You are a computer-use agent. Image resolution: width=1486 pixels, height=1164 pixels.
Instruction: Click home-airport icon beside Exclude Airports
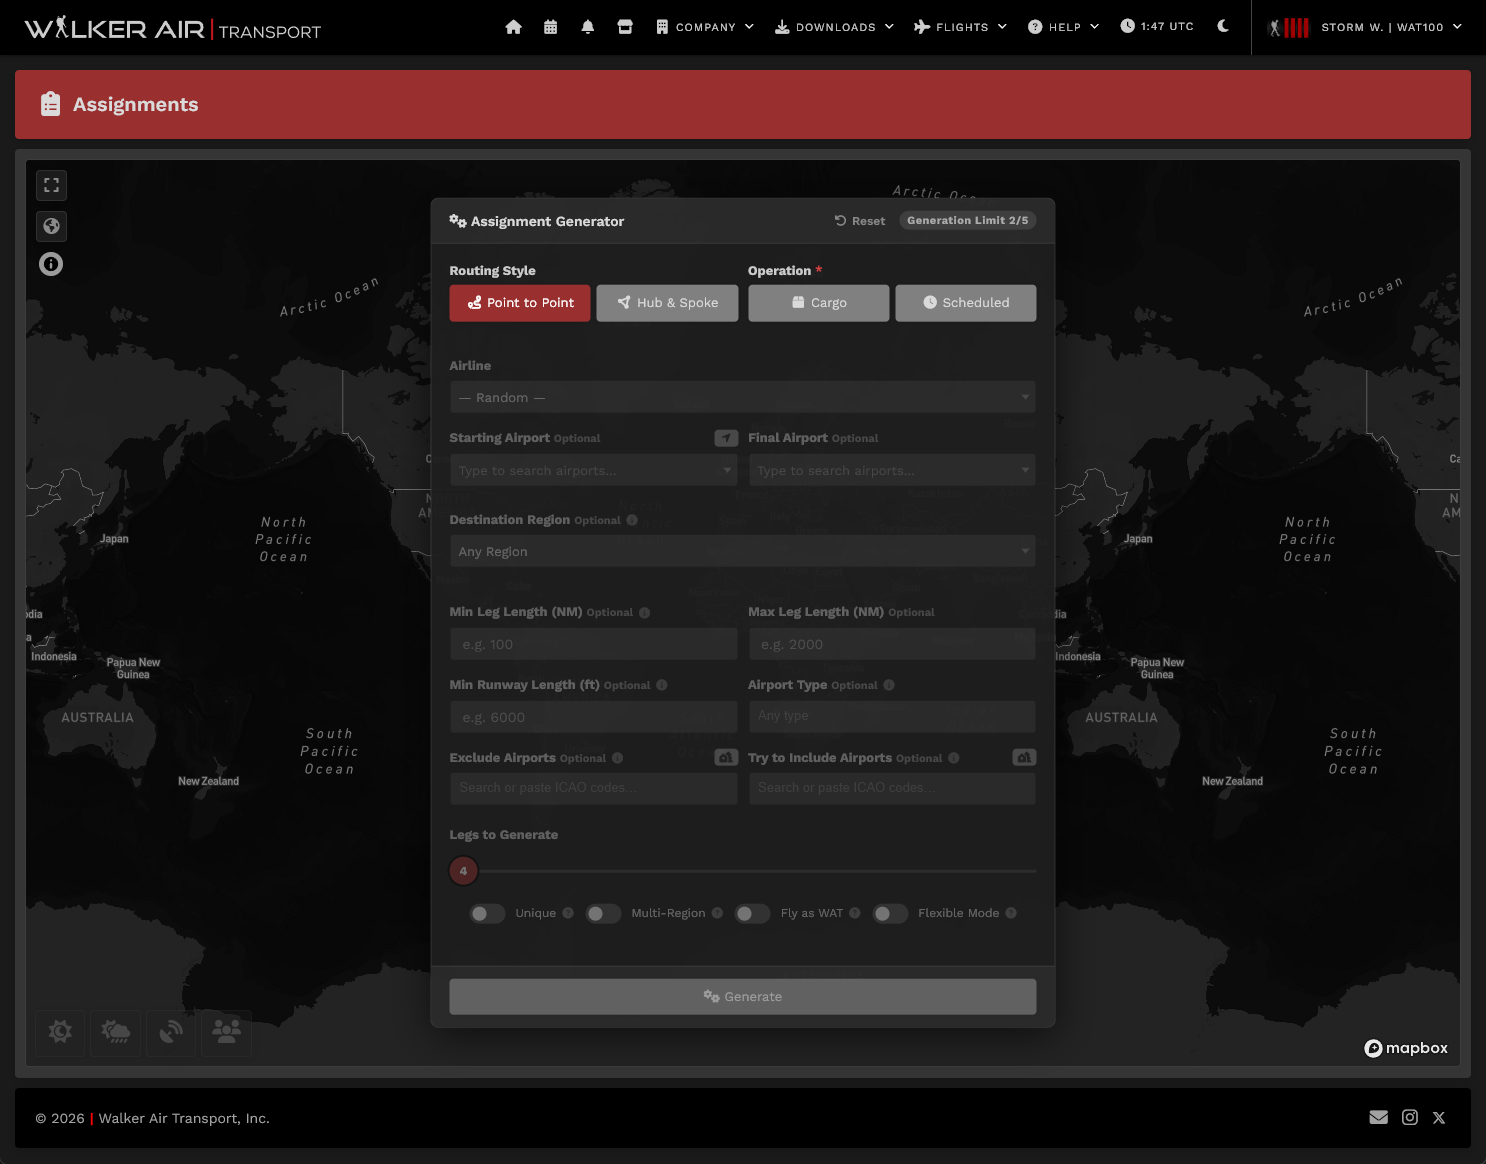tap(727, 758)
